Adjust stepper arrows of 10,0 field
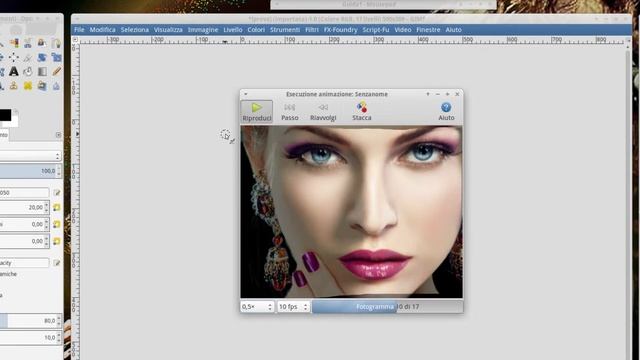The image size is (640, 360). click(58, 338)
